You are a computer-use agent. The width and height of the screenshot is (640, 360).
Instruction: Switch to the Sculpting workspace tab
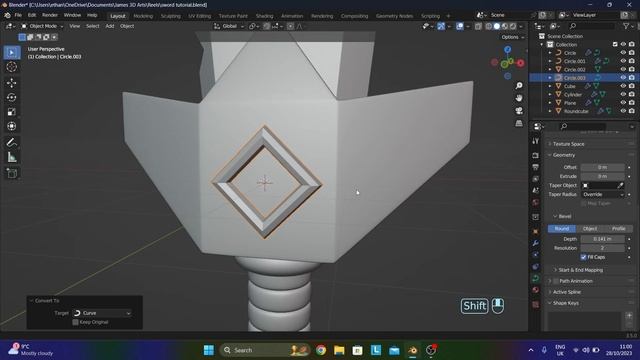pos(171,16)
